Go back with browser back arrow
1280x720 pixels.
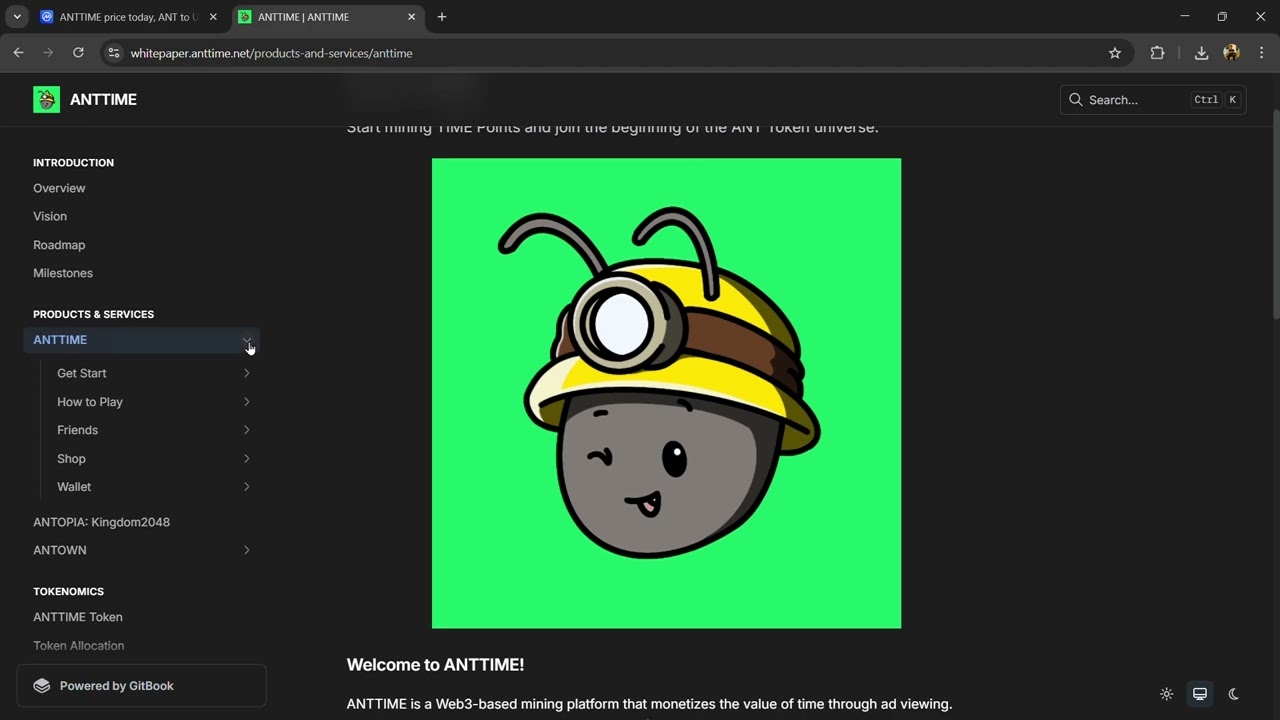[x=18, y=53]
